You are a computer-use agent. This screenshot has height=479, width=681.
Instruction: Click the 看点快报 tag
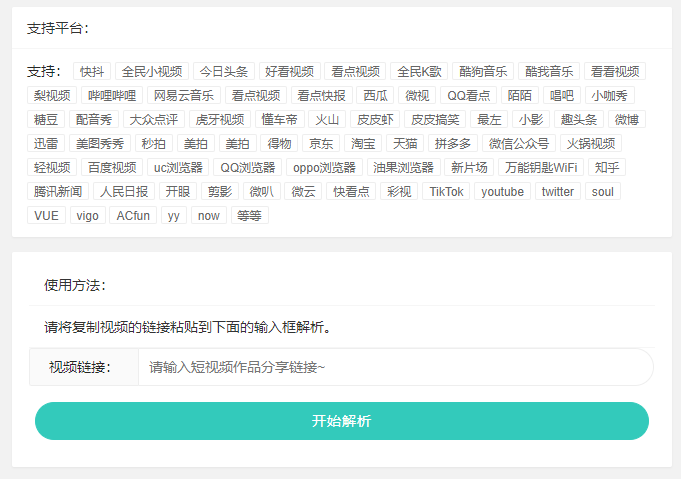(321, 96)
